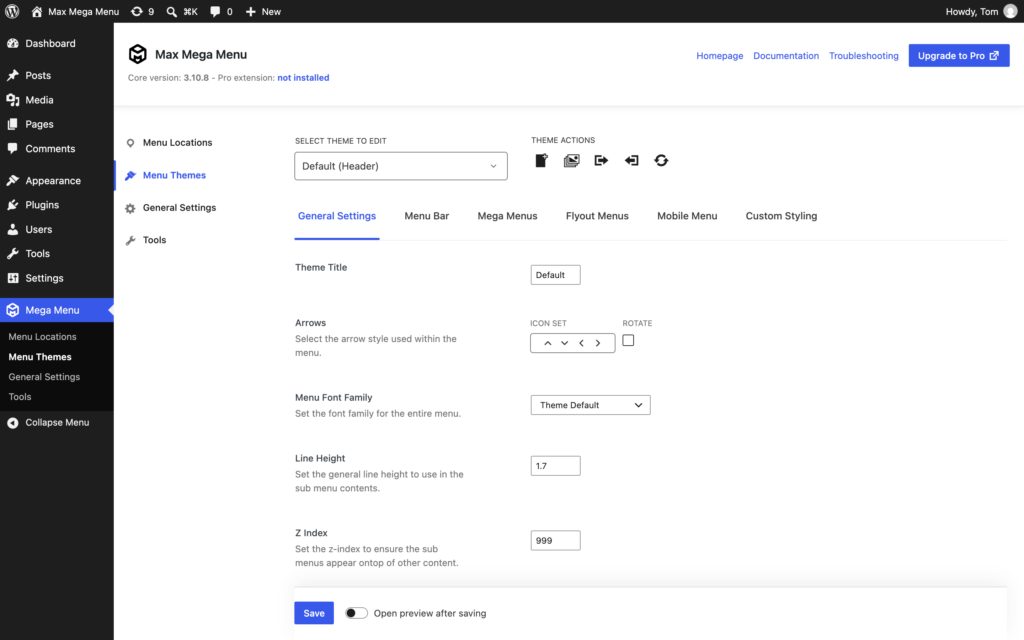
Task: Open the updates icon showing 9
Action: pyautogui.click(x=142, y=11)
